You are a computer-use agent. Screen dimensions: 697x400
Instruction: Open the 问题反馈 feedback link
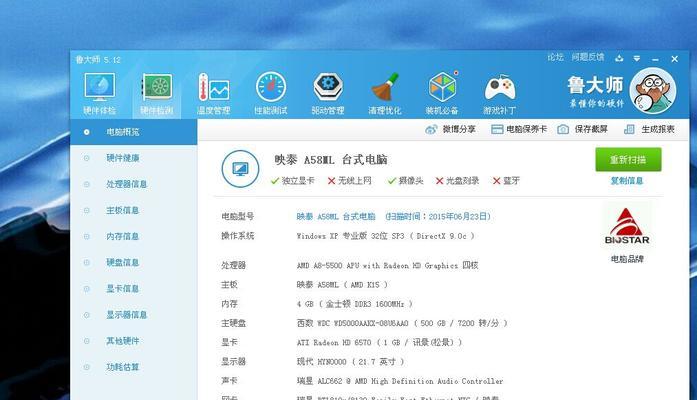pyautogui.click(x=588, y=57)
